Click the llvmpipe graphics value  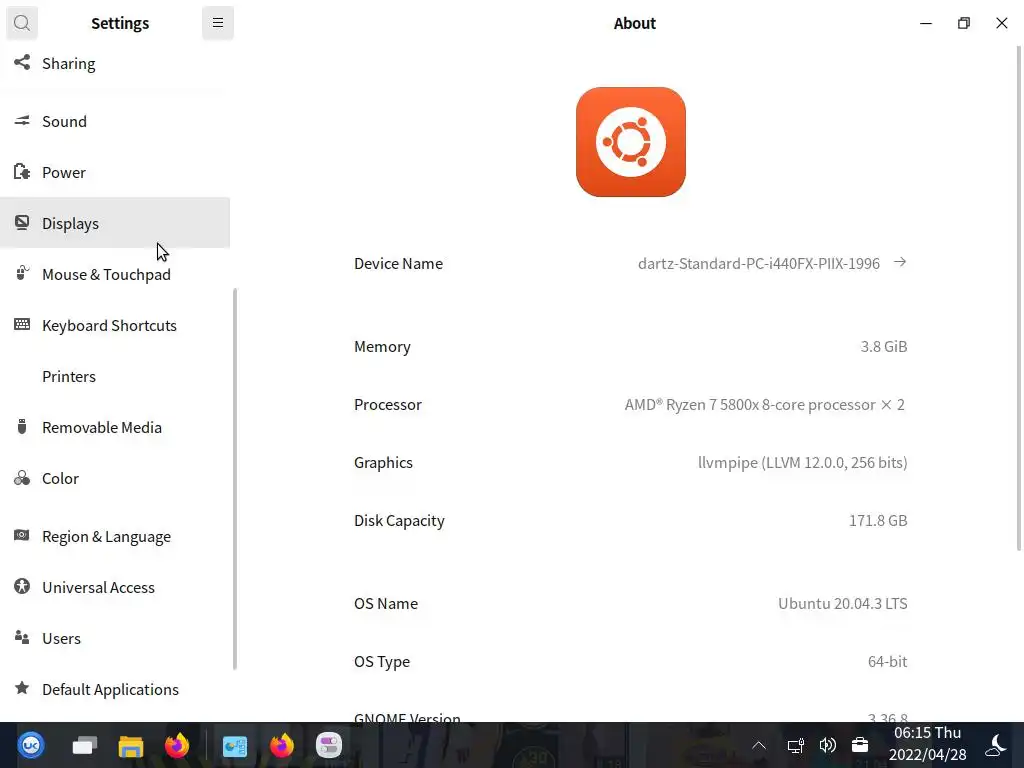(803, 463)
